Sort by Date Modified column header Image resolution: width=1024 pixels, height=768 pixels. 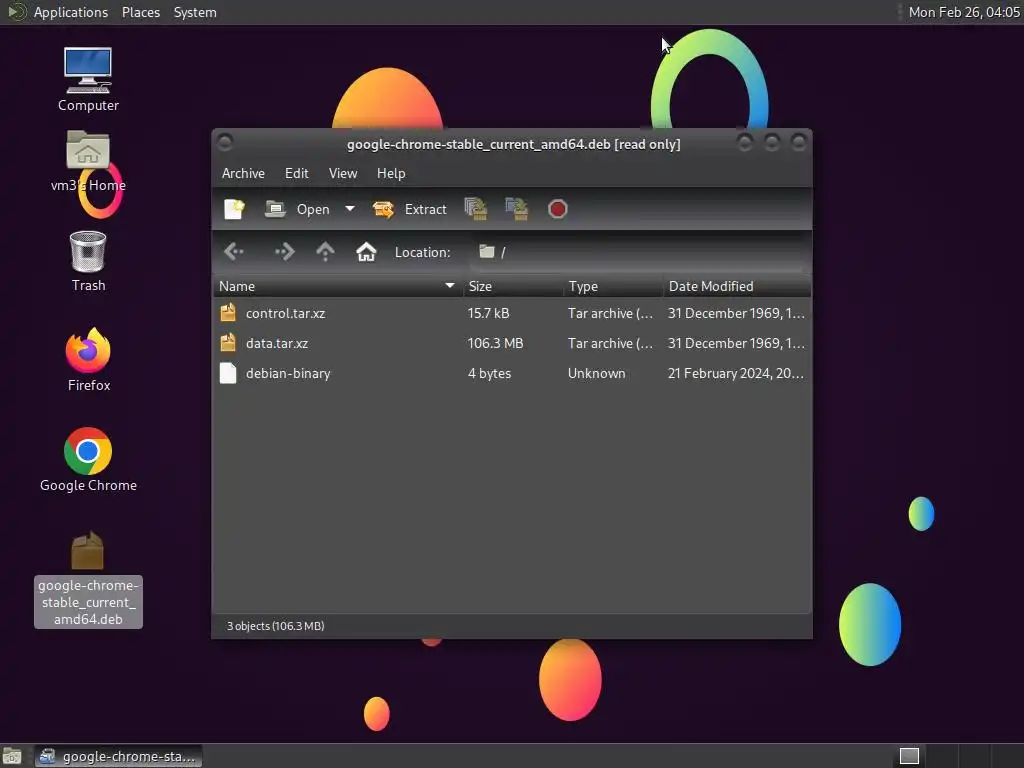737,286
